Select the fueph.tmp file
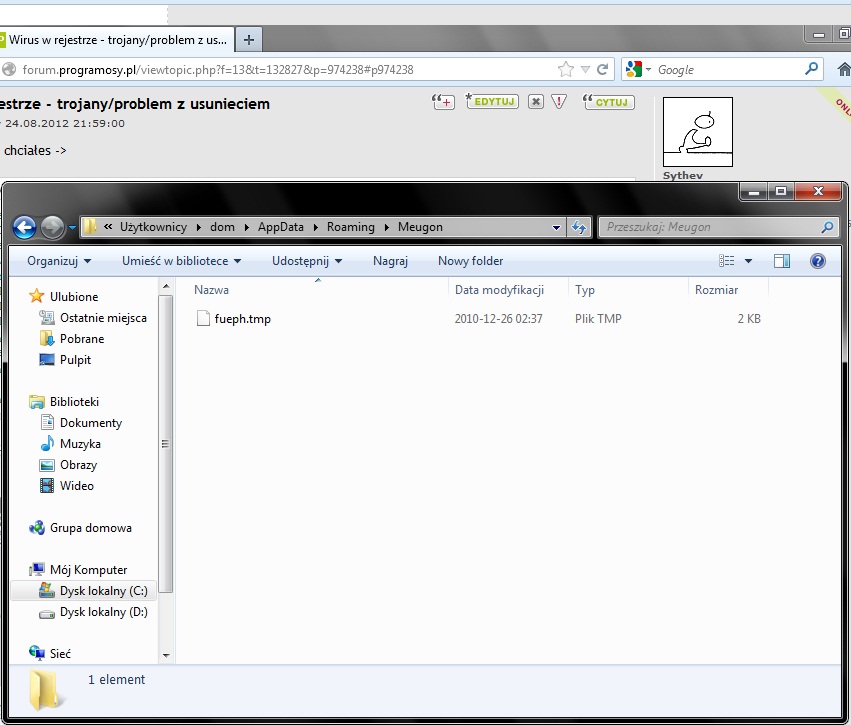The image size is (851, 725). (242, 319)
